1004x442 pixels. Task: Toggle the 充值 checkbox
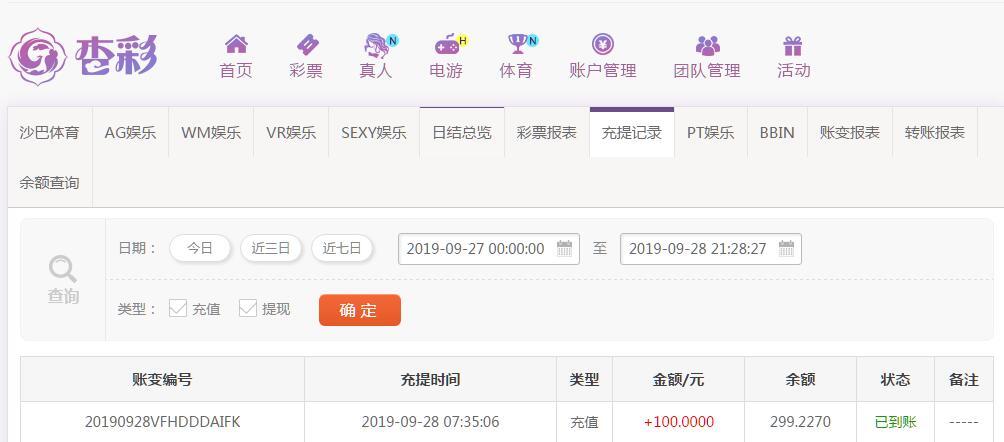(x=177, y=308)
